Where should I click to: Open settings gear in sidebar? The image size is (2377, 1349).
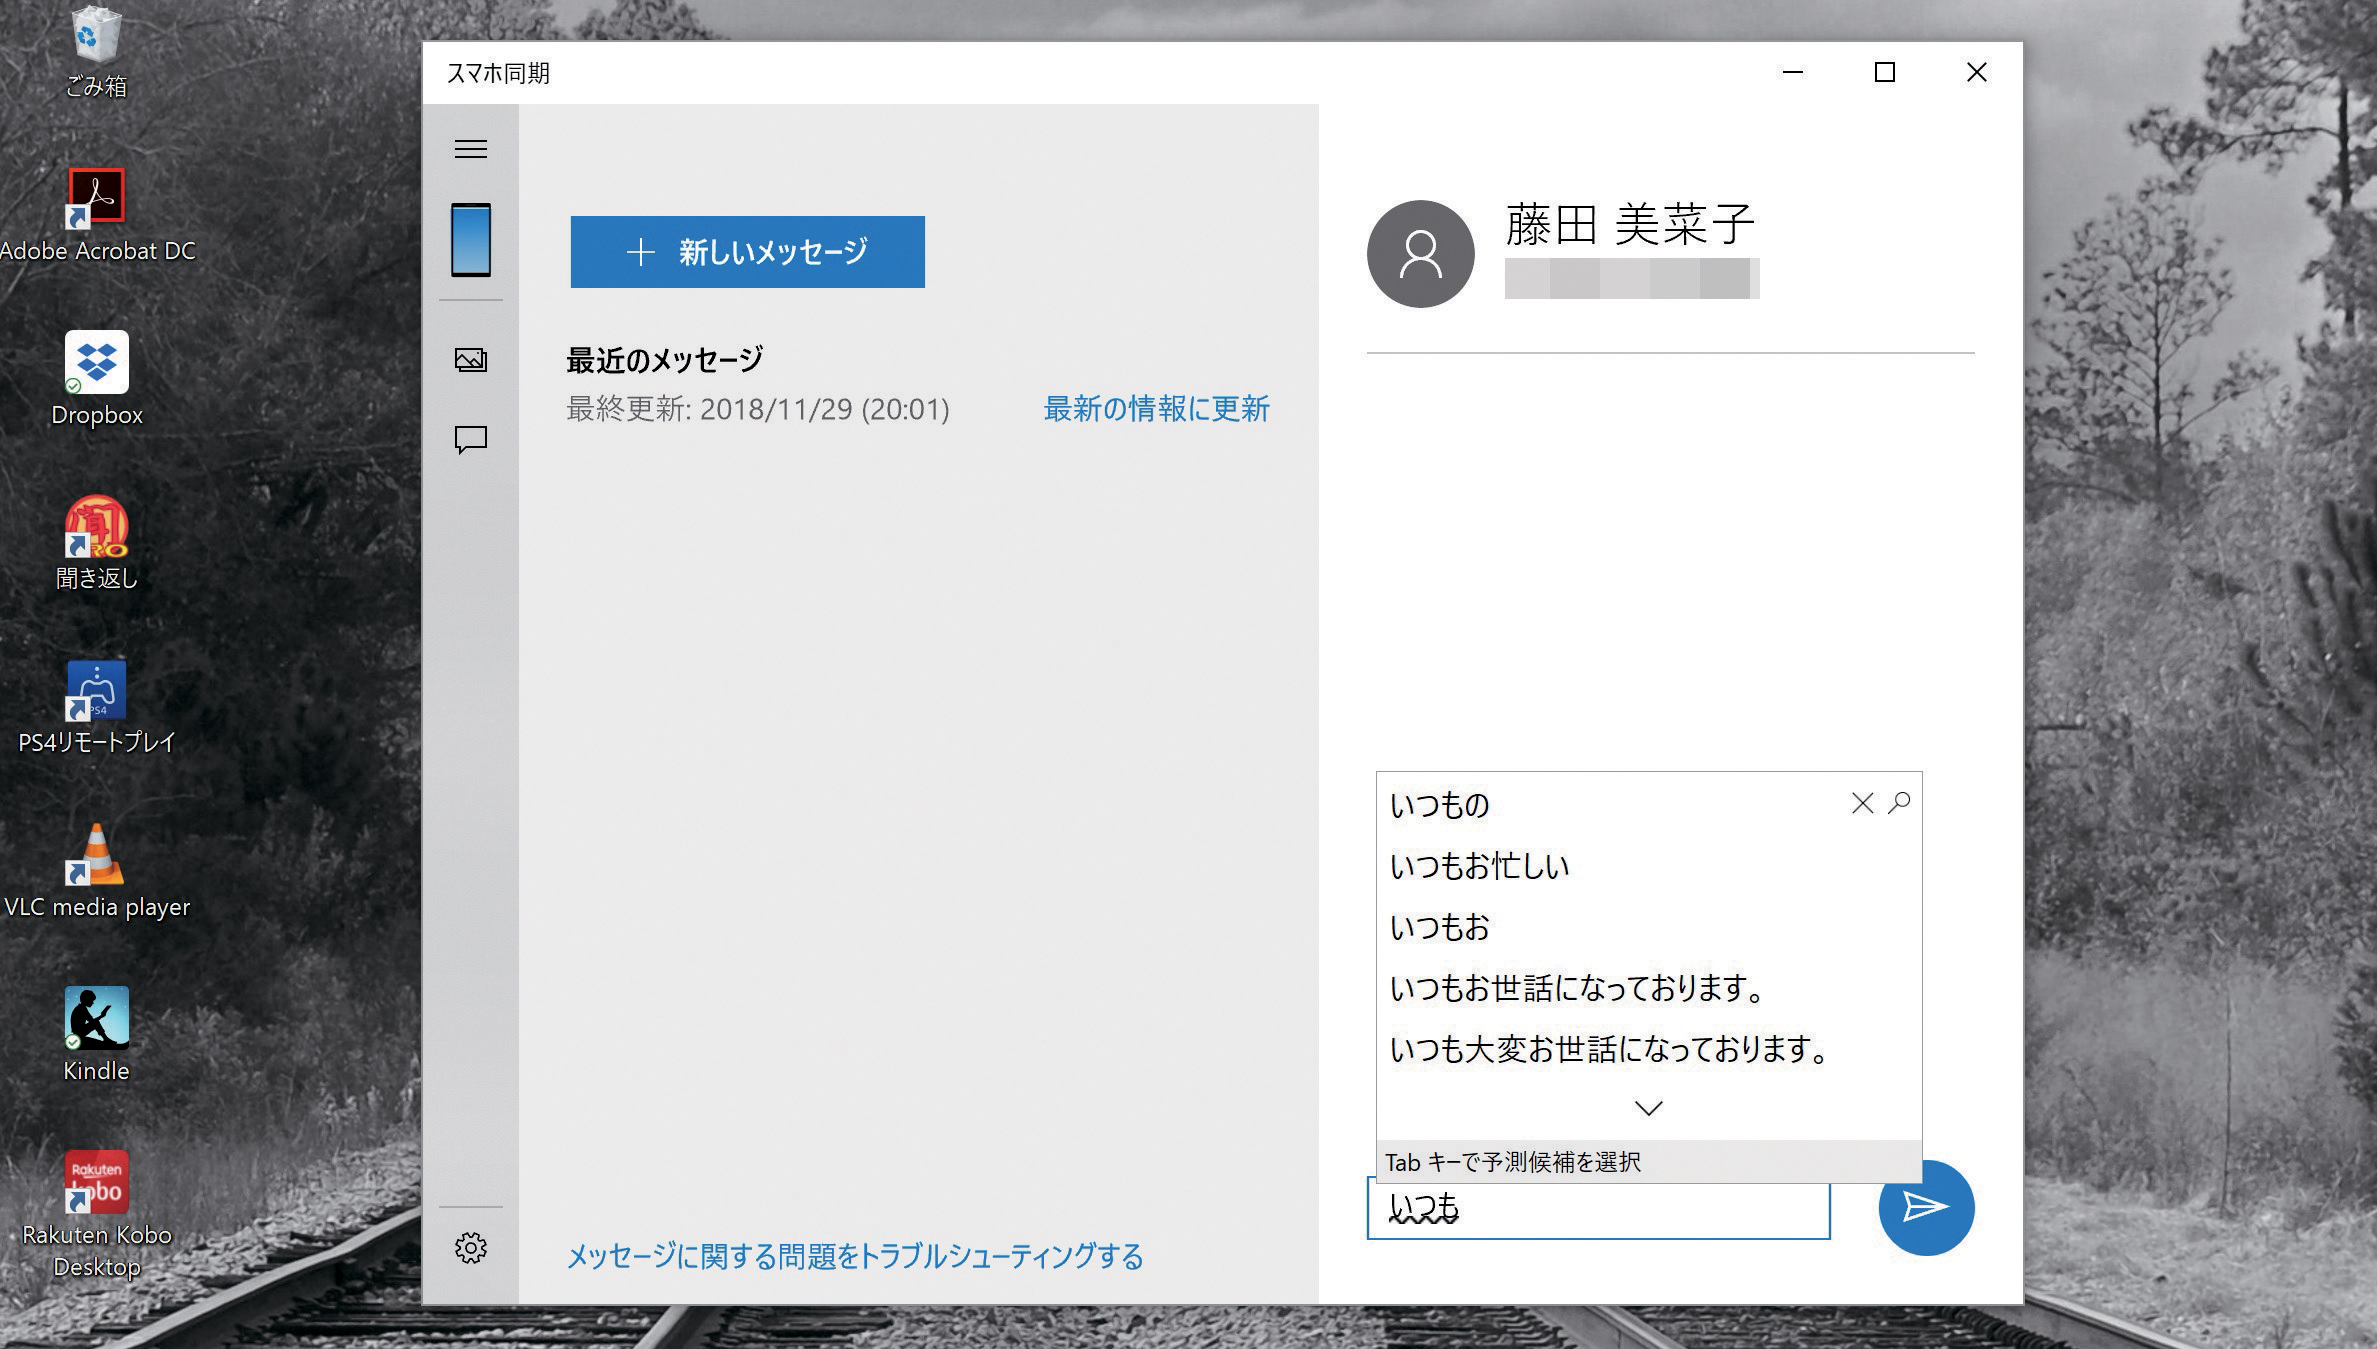[x=470, y=1247]
